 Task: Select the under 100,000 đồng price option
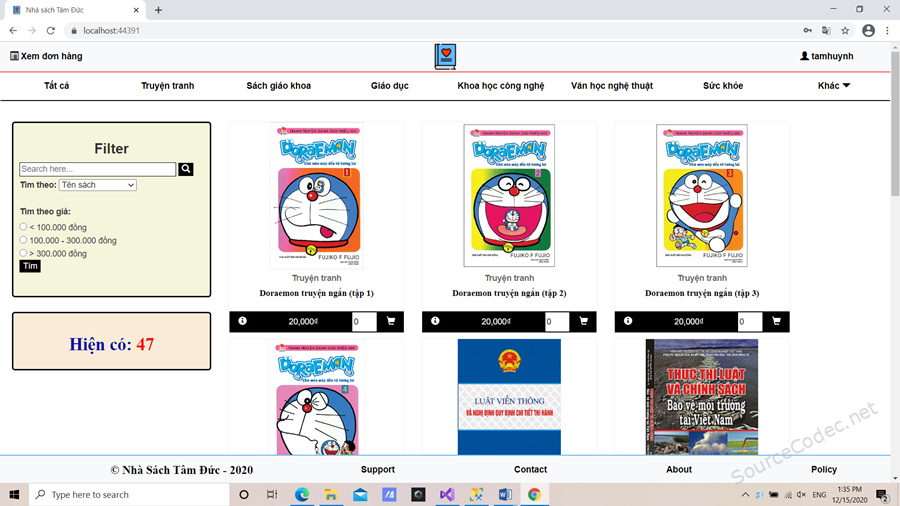[x=23, y=227]
